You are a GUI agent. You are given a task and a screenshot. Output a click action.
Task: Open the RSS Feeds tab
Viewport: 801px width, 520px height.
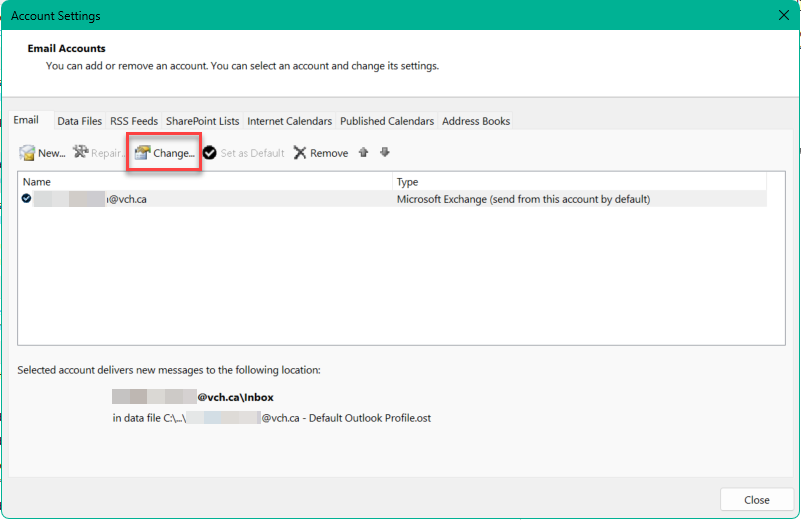[x=134, y=121]
